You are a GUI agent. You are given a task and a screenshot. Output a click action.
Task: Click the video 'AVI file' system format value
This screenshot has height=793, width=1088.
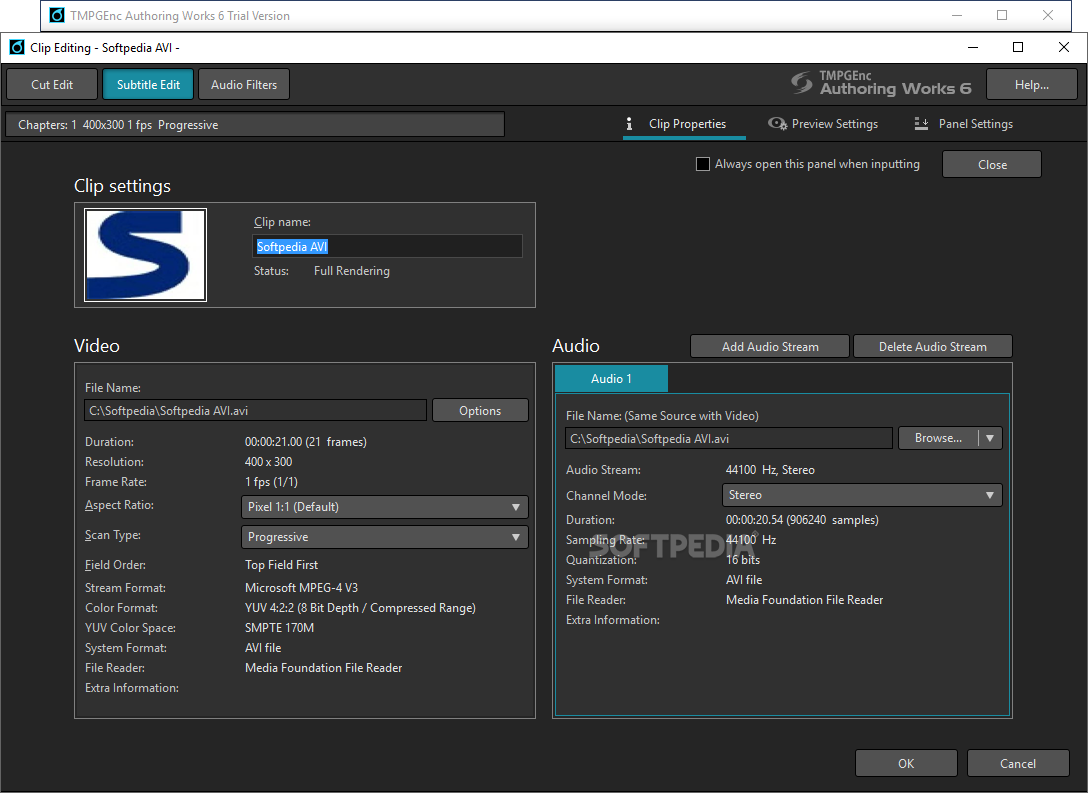pyautogui.click(x=263, y=648)
